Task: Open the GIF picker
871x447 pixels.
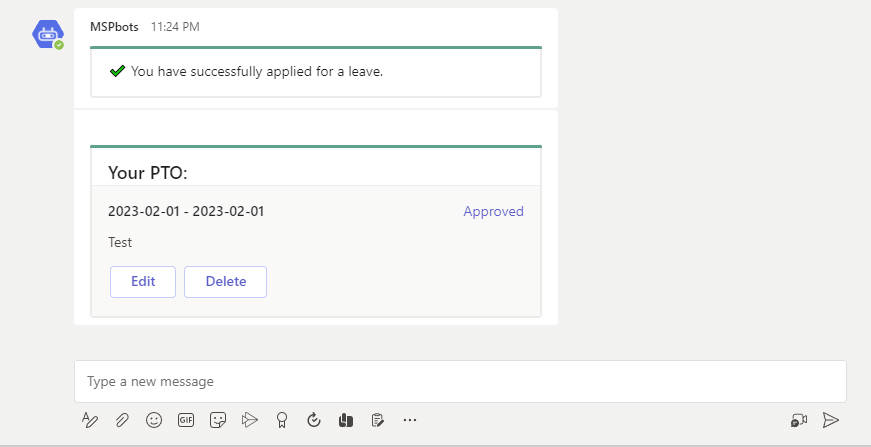Action: [186, 420]
